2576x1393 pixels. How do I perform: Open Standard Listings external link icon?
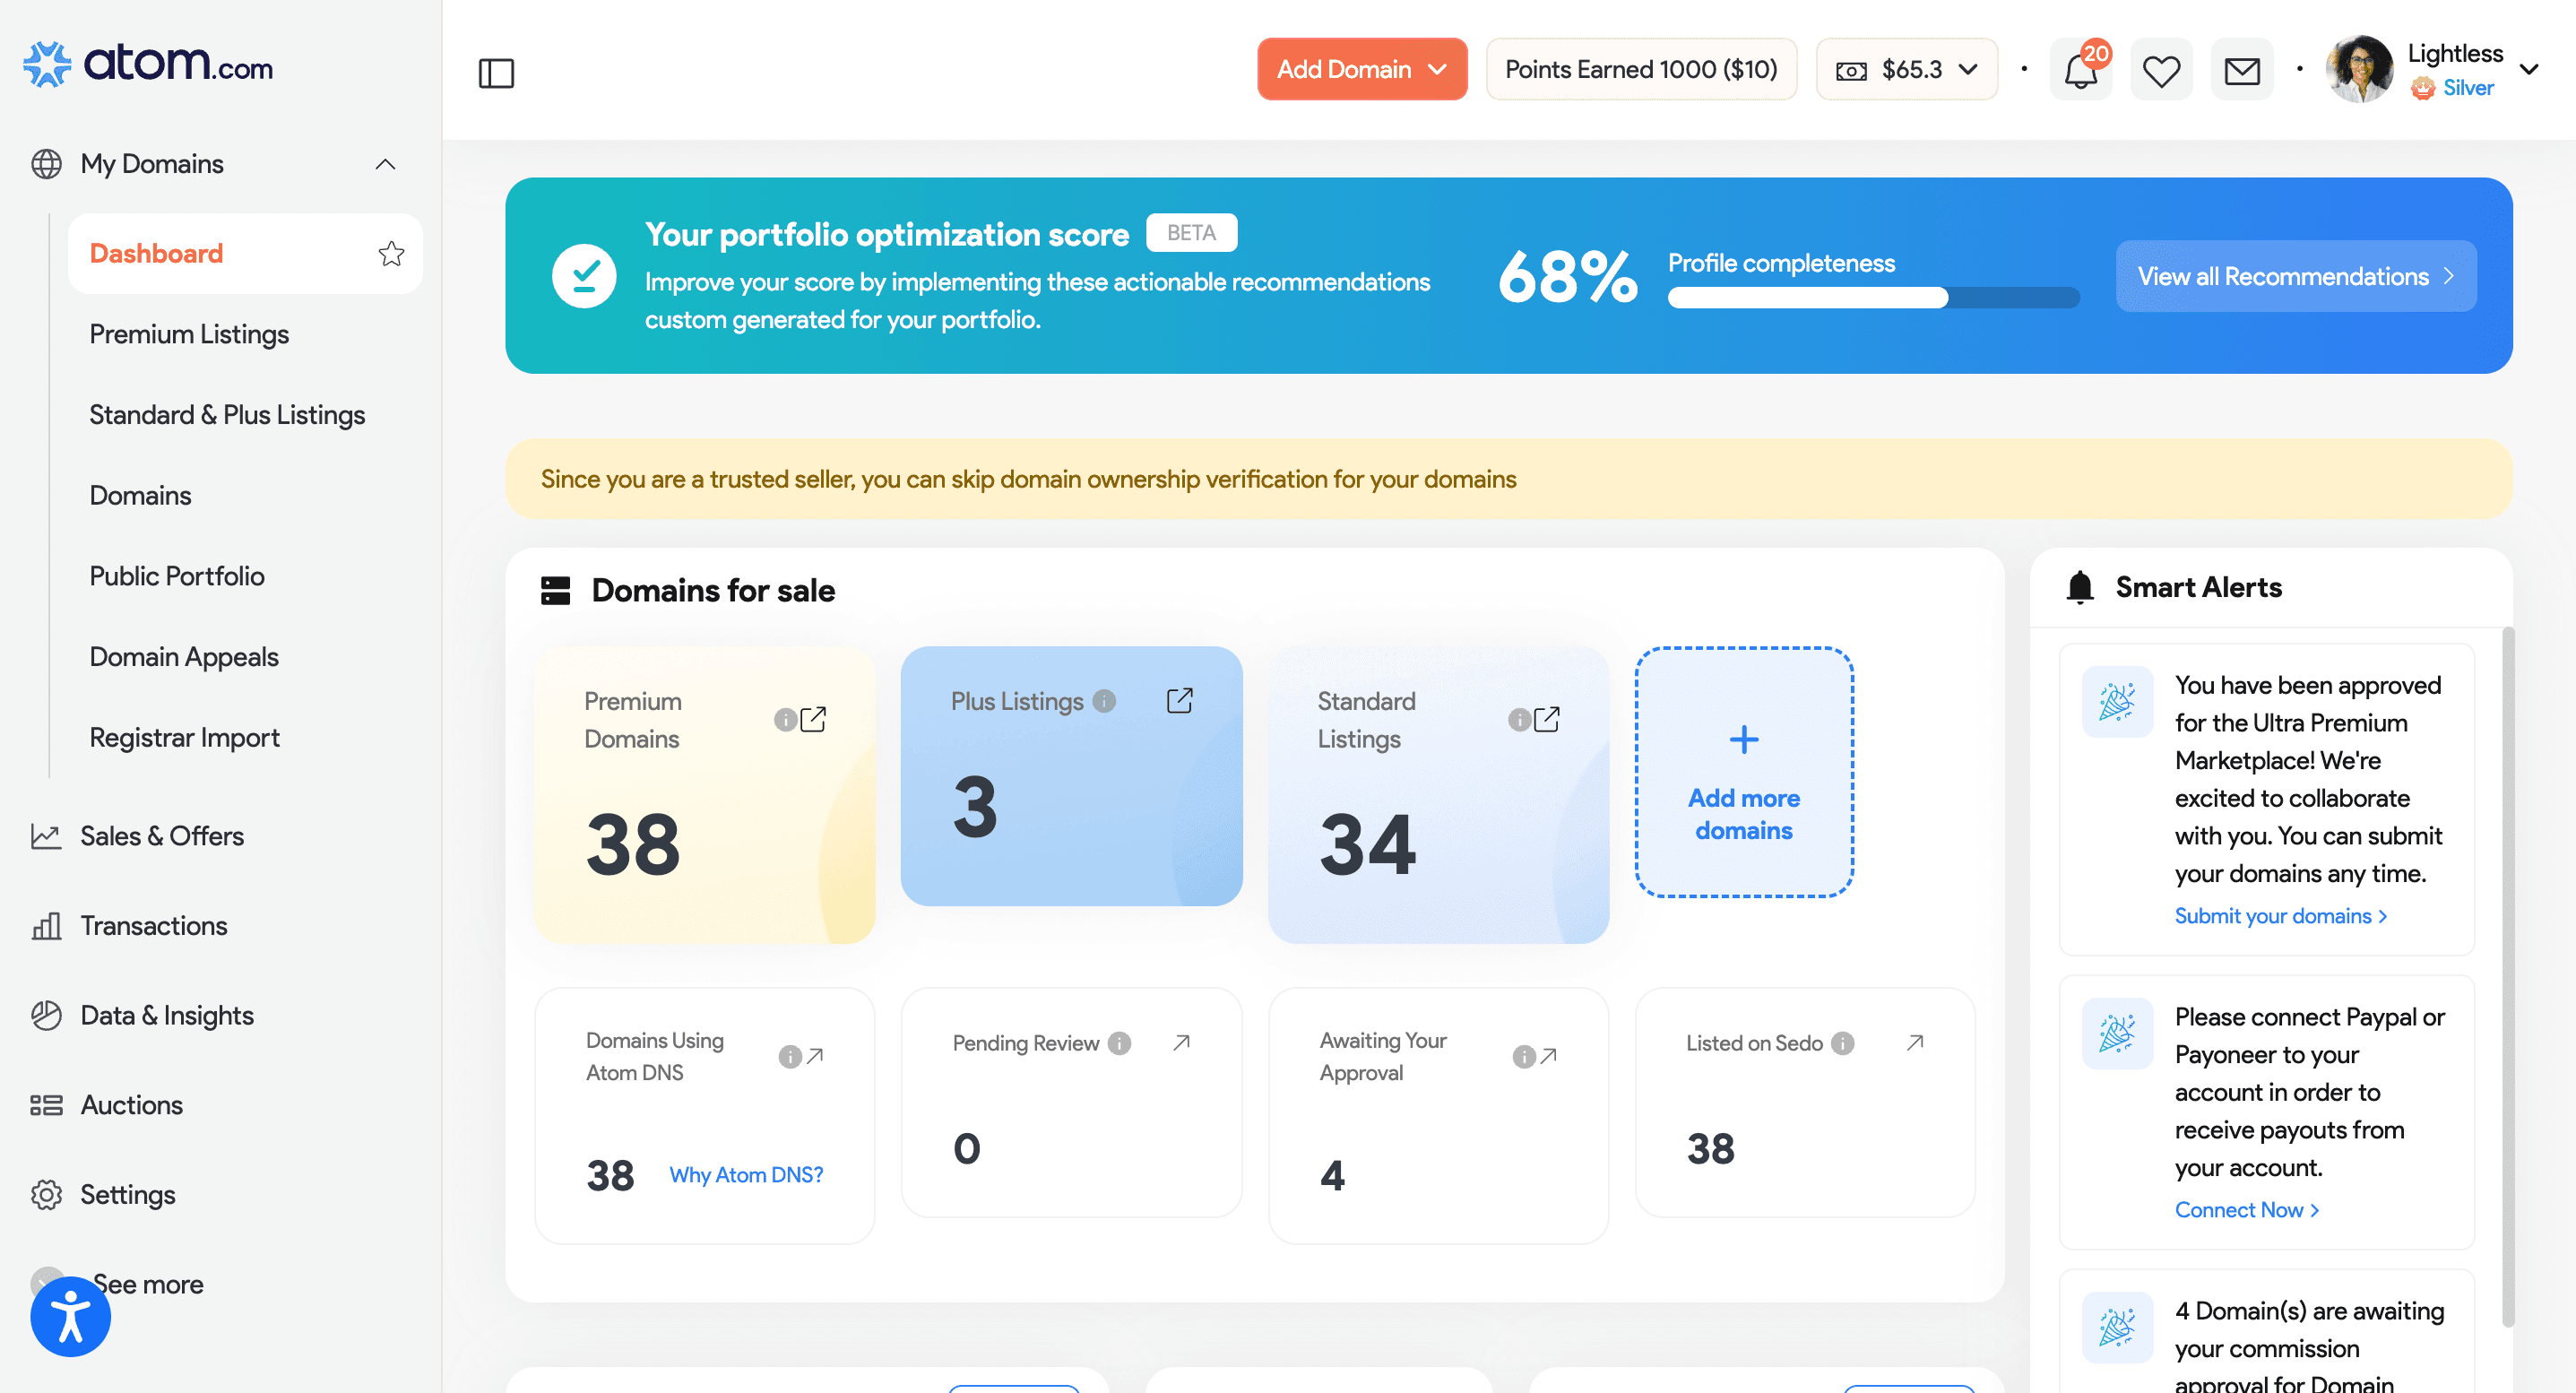[x=1547, y=719]
